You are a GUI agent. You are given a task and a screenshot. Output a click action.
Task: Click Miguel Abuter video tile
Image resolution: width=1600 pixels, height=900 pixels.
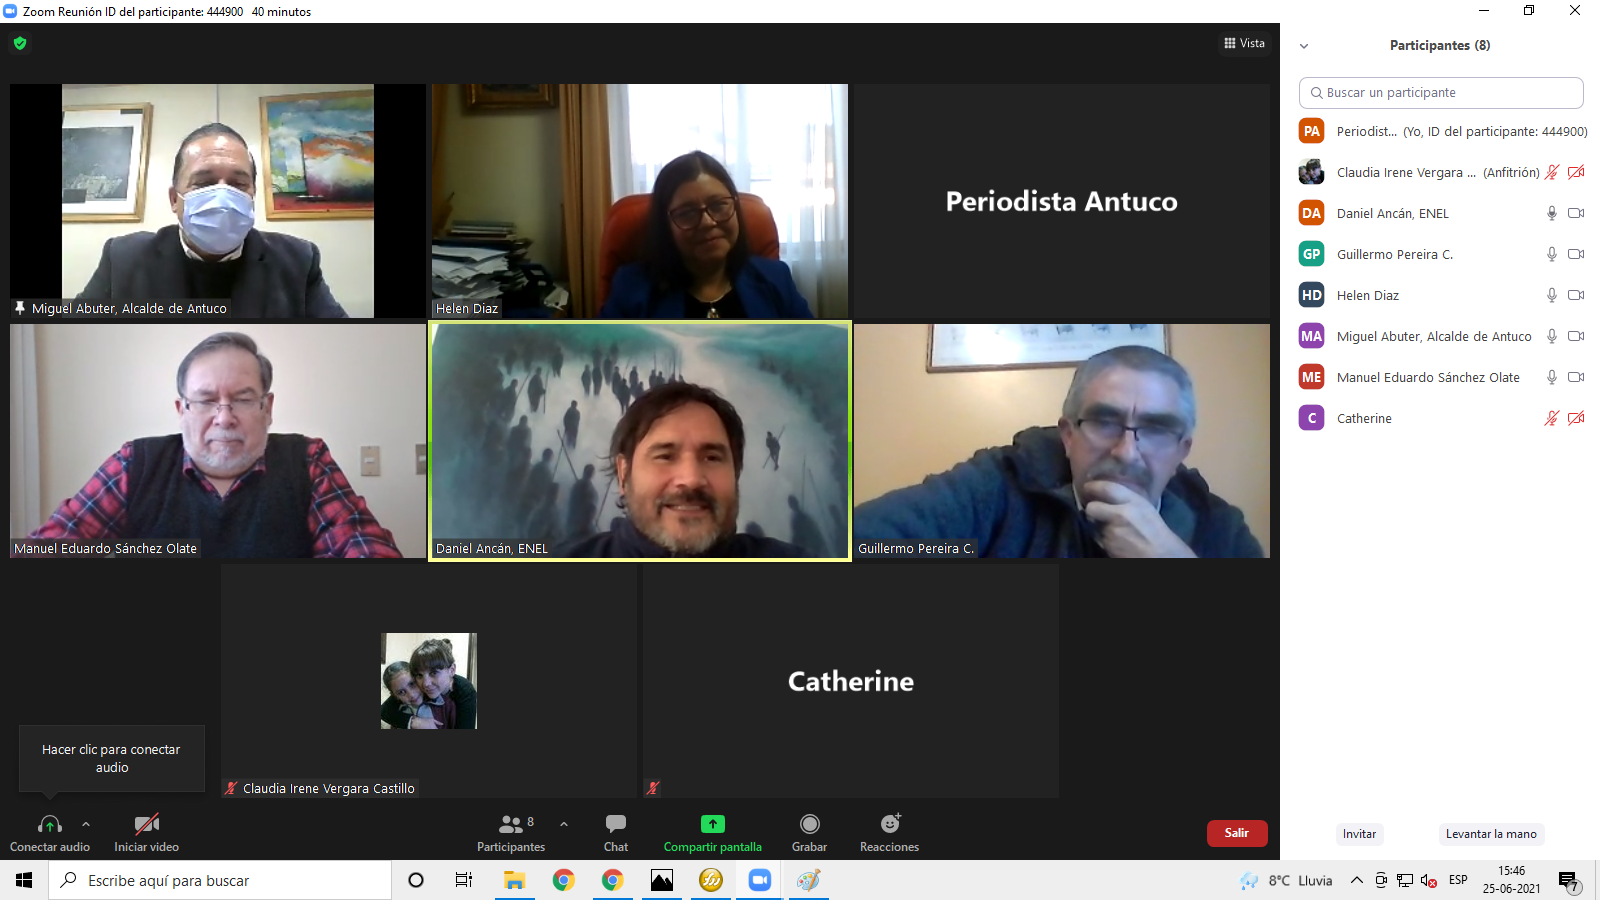click(x=218, y=201)
